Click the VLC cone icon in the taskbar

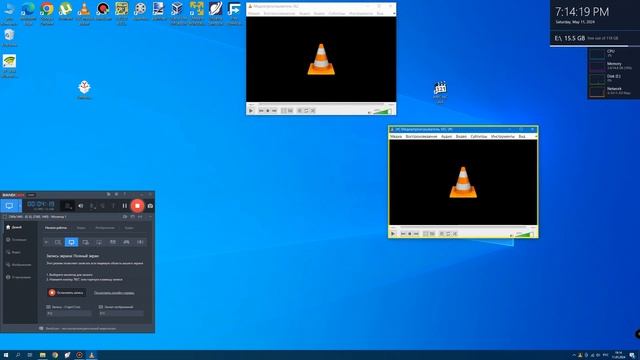(91, 355)
